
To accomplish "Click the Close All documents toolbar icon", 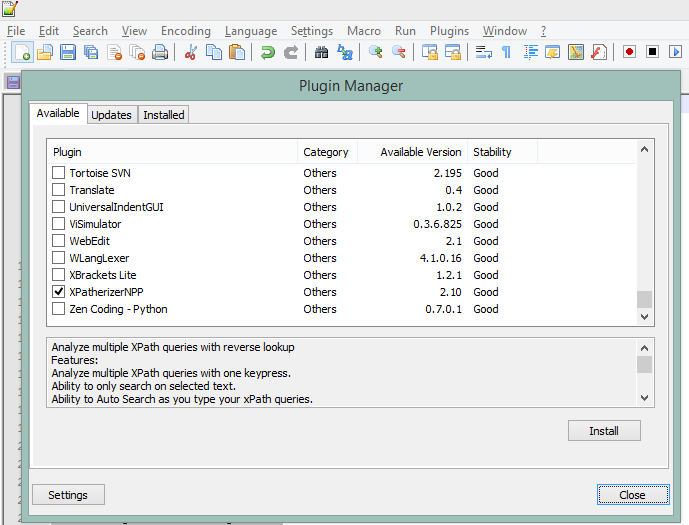I will pos(137,52).
